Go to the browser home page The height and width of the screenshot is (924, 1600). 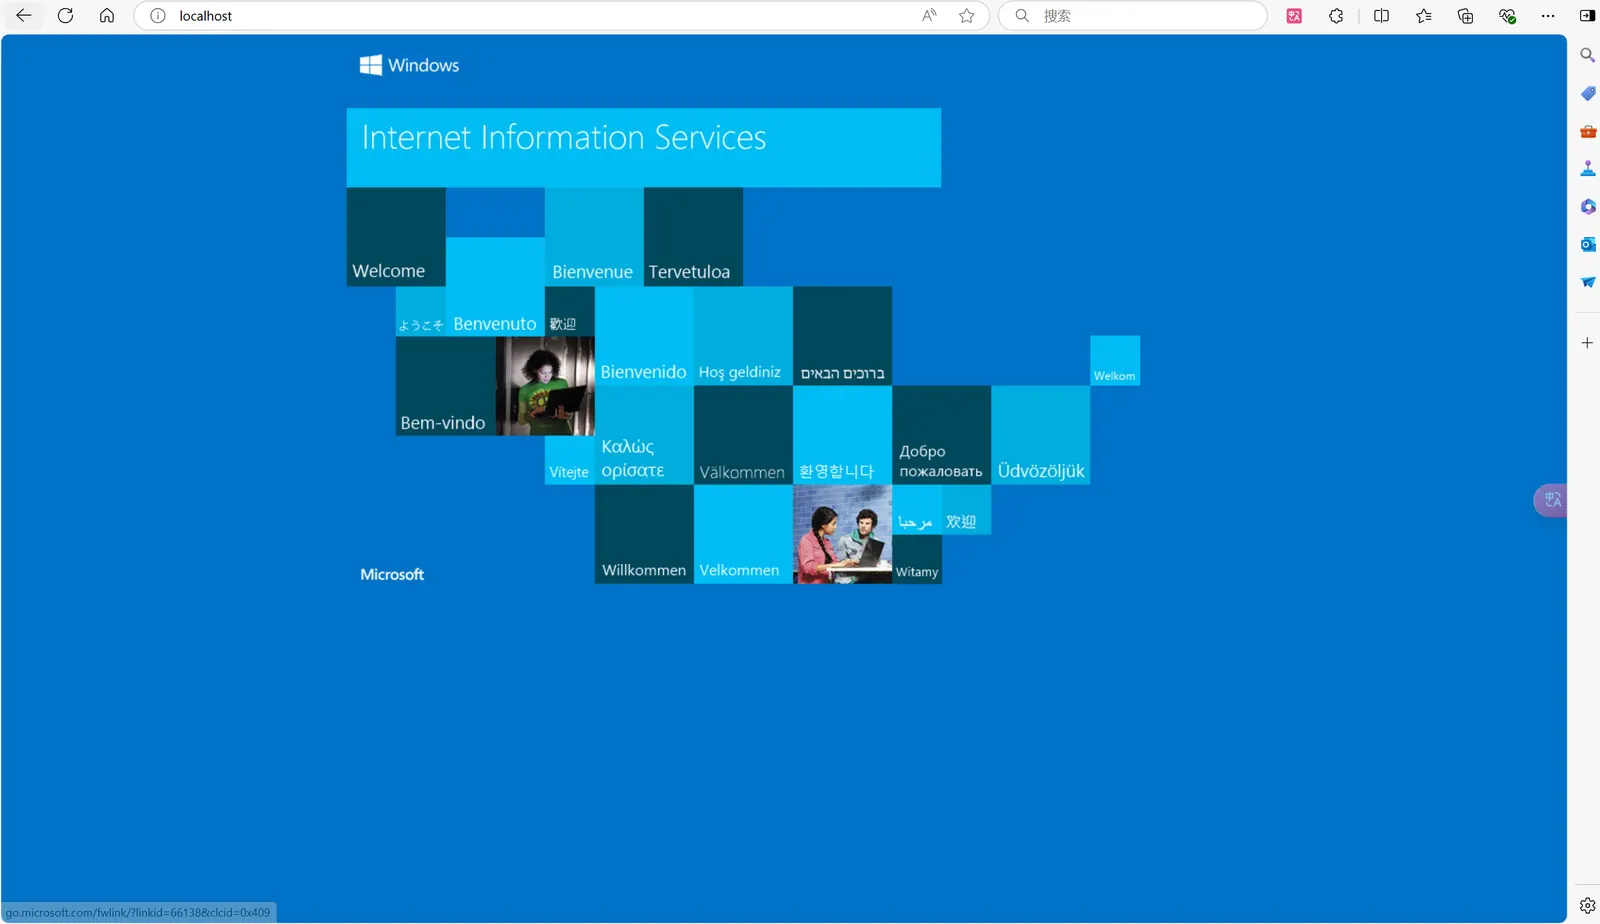(107, 16)
